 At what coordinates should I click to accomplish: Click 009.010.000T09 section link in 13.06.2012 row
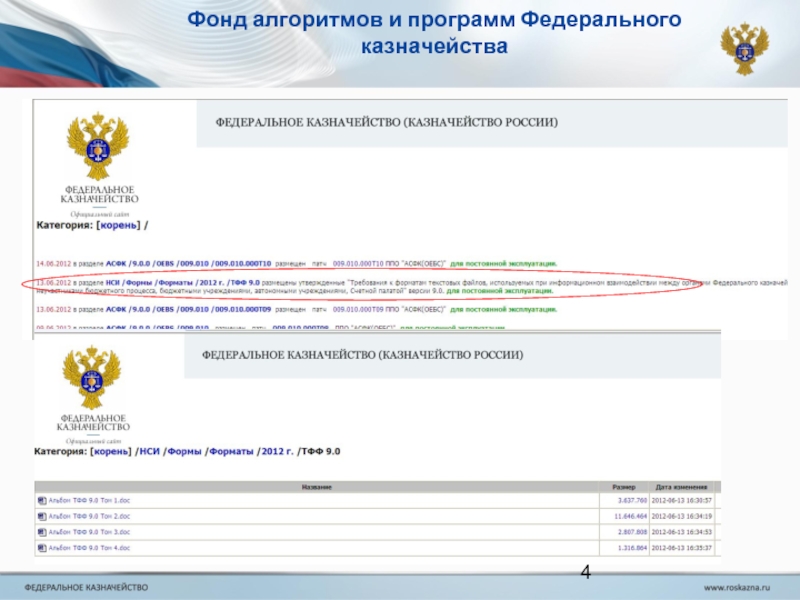point(243,310)
